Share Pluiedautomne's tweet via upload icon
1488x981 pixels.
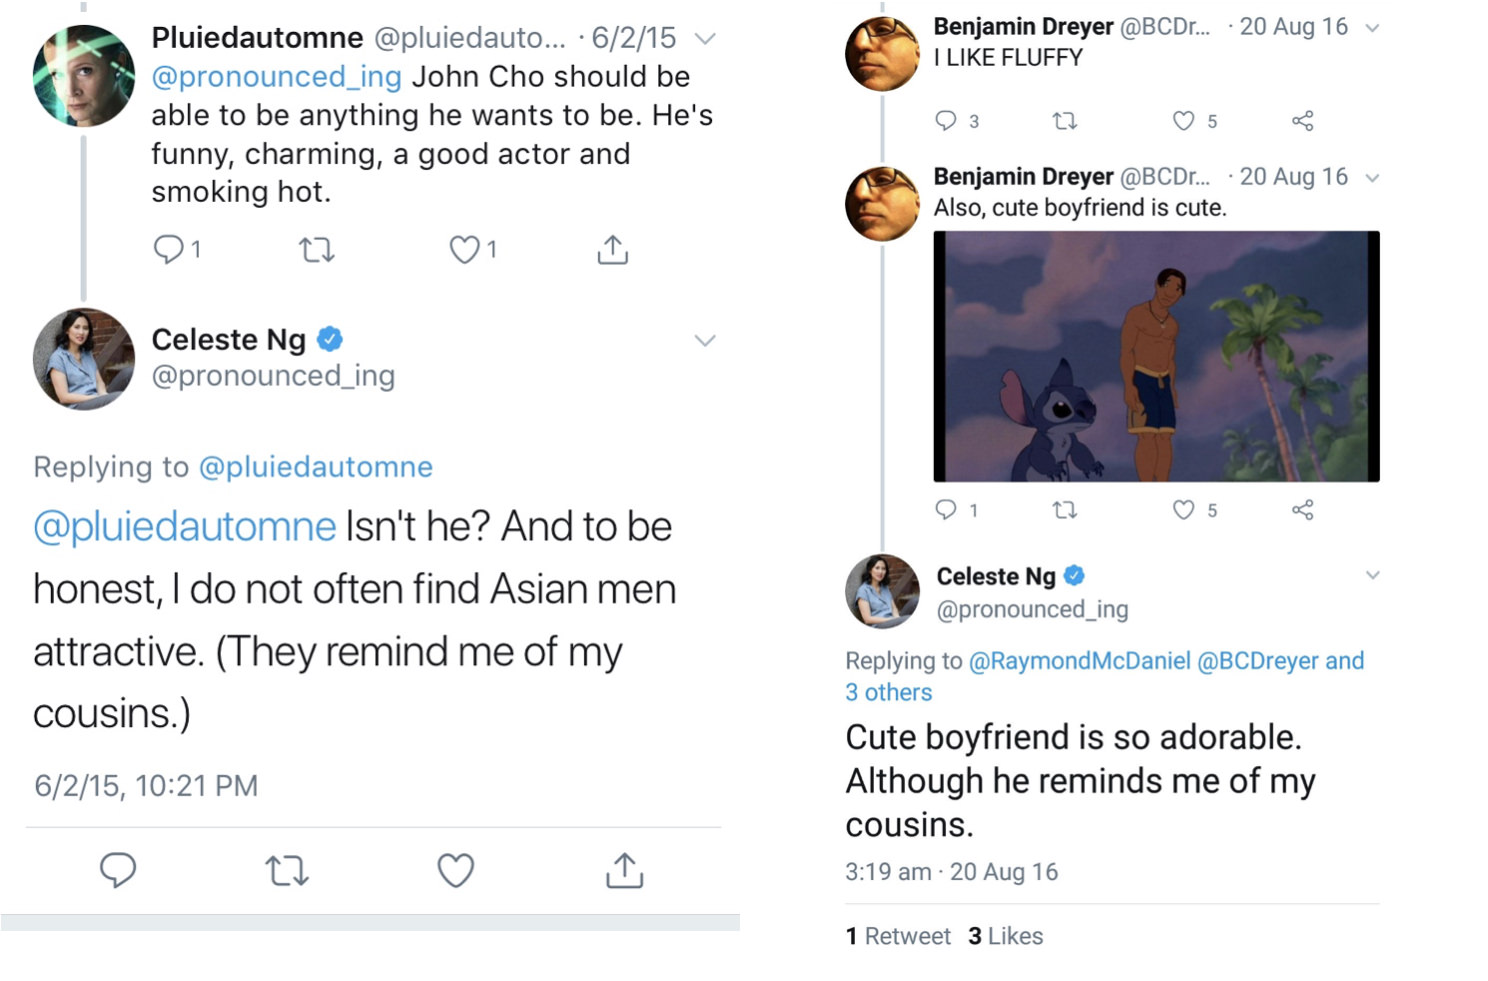[x=612, y=249]
